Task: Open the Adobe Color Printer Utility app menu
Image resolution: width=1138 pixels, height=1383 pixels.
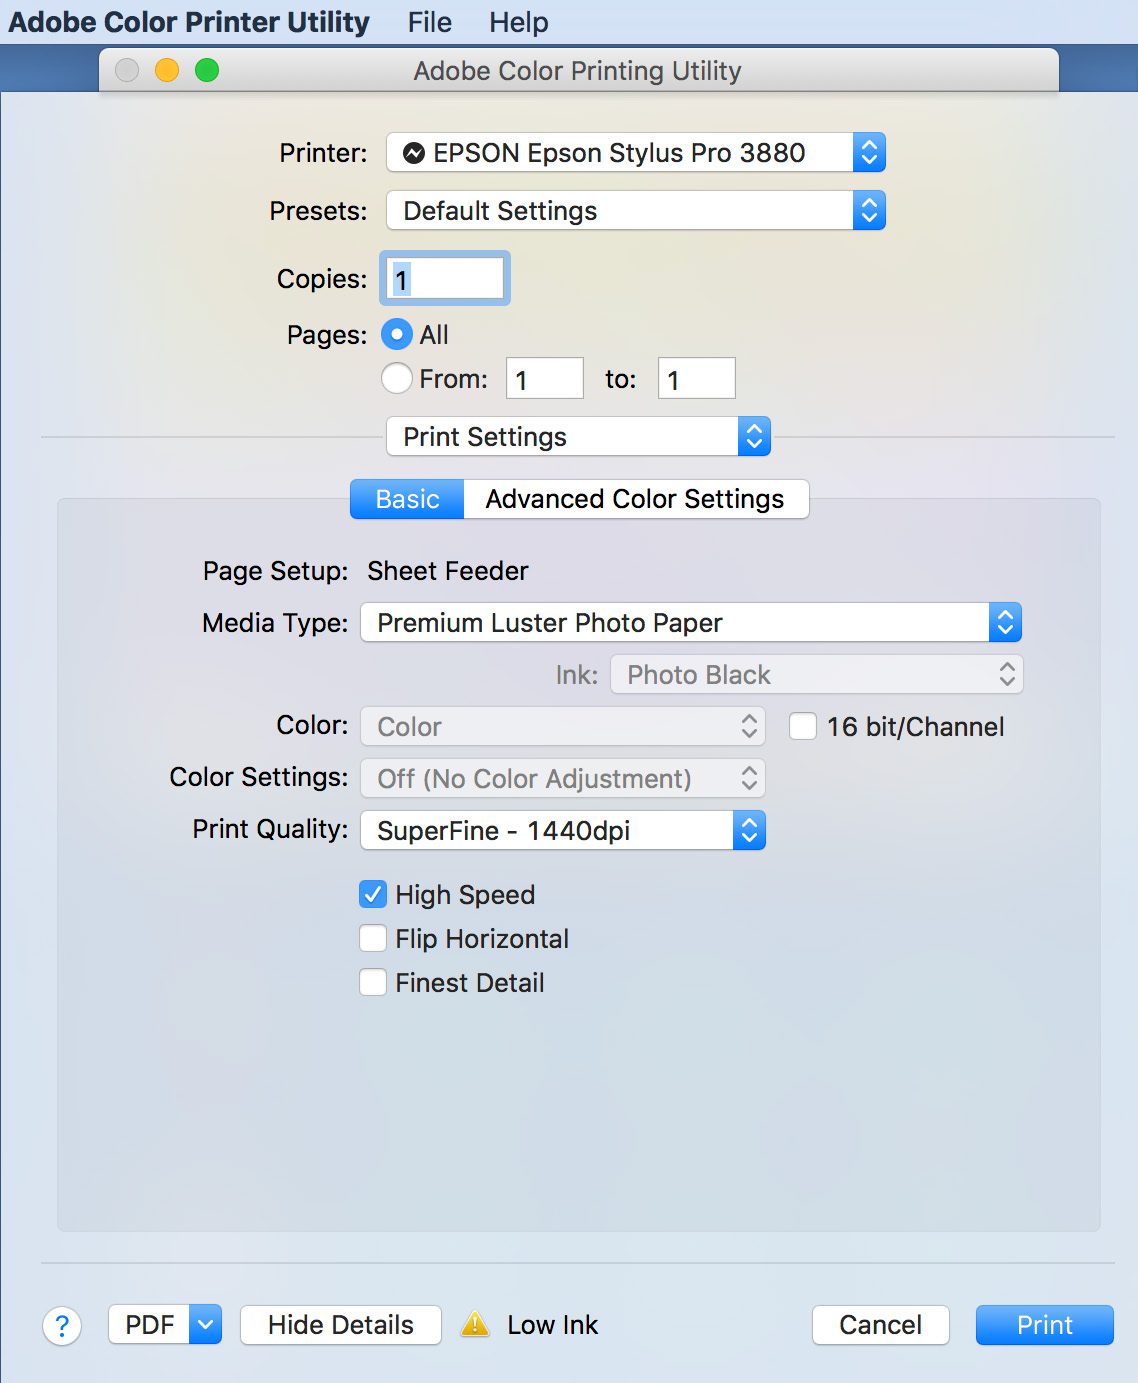Action: tap(189, 22)
